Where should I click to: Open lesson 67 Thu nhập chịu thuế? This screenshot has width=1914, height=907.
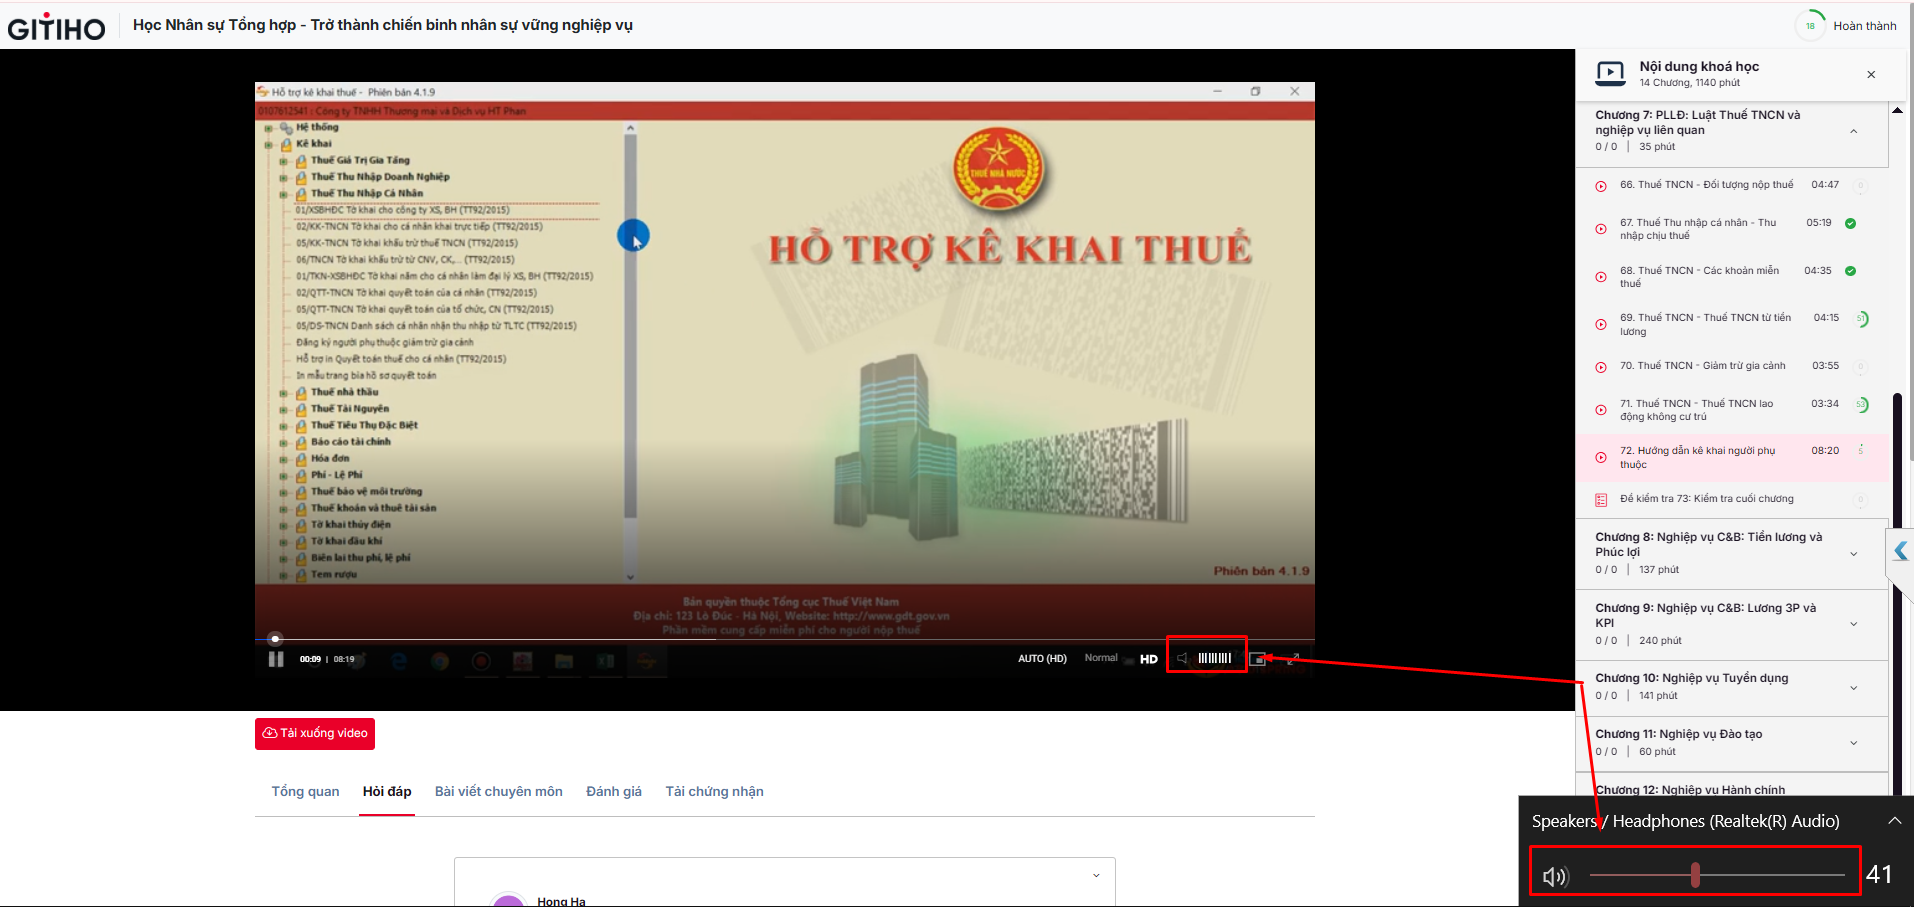[x=1698, y=229]
